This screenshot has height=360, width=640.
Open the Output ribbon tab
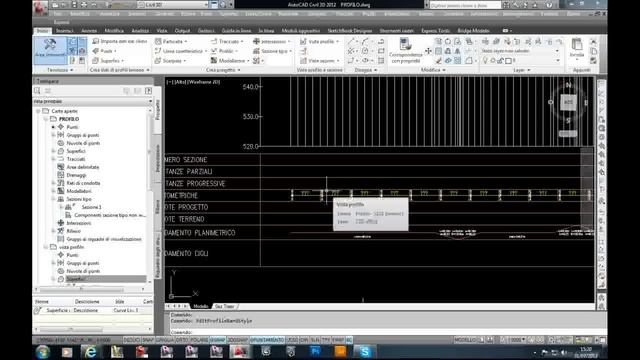[182, 31]
